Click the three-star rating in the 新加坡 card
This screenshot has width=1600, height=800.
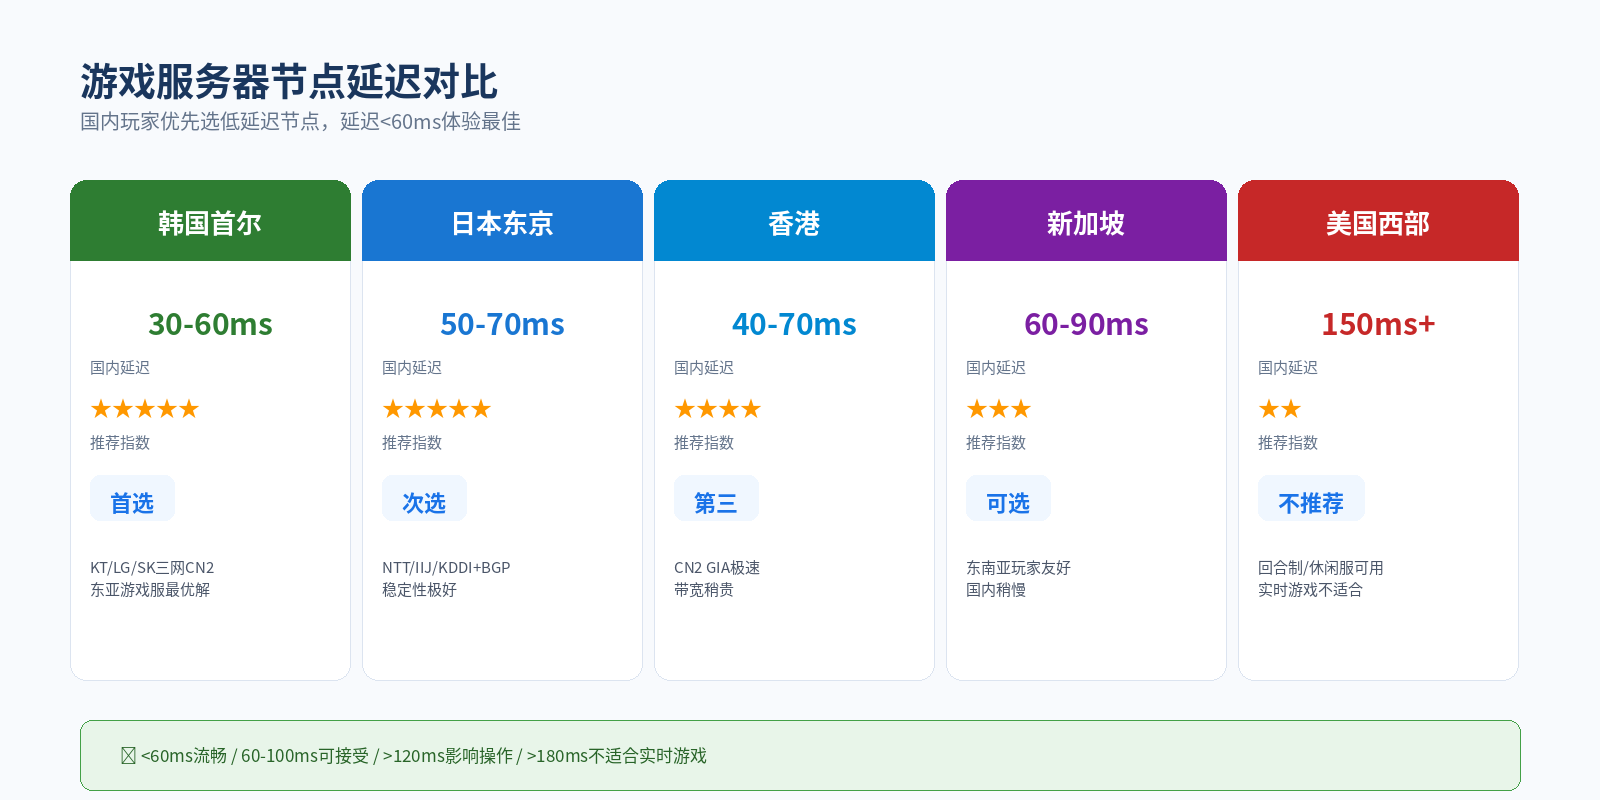(999, 409)
